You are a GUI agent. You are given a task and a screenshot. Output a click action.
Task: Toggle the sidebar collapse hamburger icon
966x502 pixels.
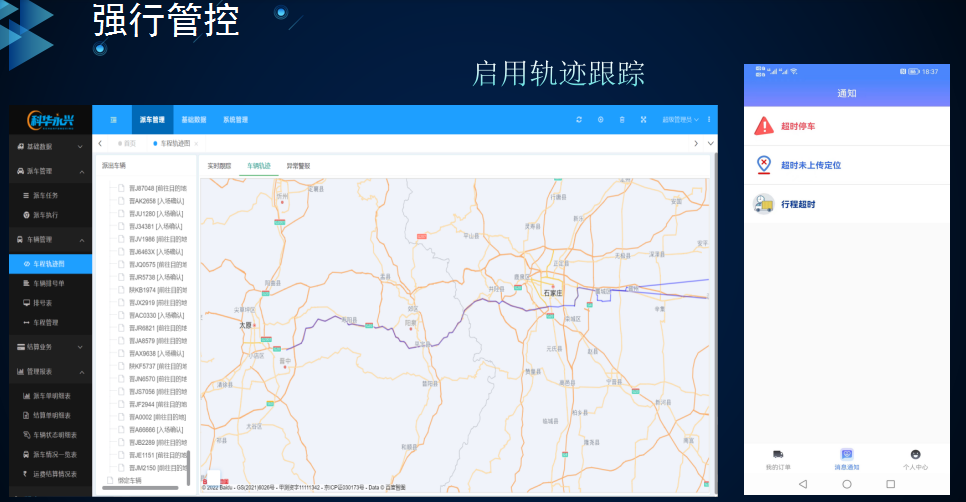click(x=113, y=119)
